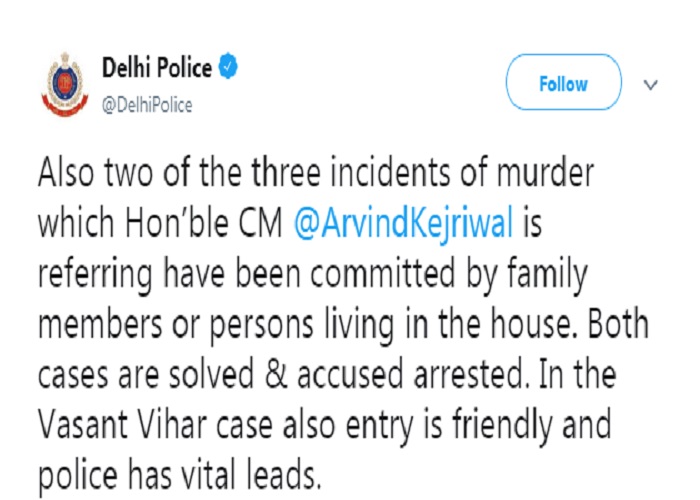Click the word 'is' after the mention

[533, 222]
